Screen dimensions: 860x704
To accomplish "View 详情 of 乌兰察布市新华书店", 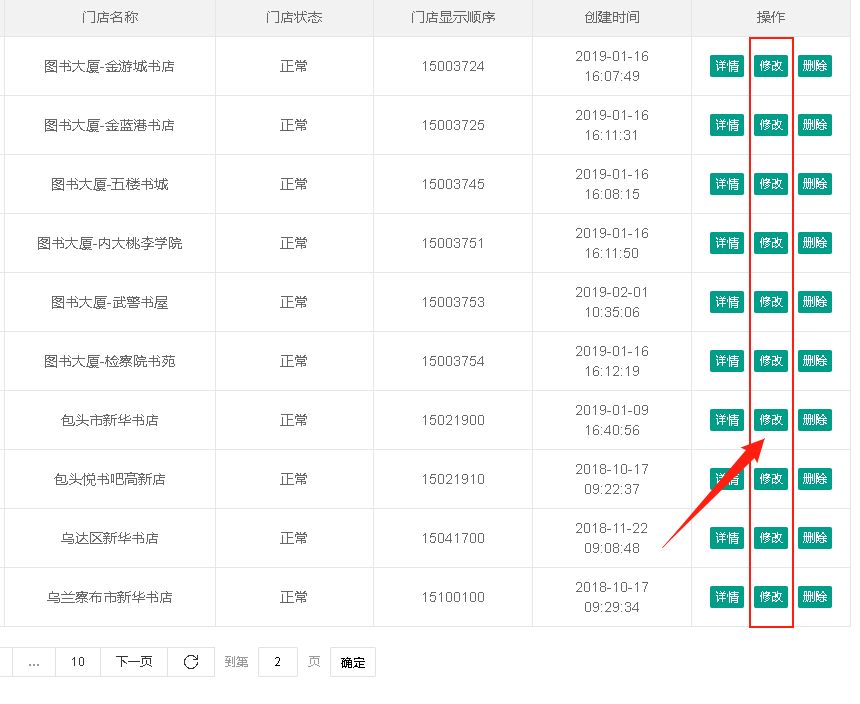I will pyautogui.click(x=727, y=597).
